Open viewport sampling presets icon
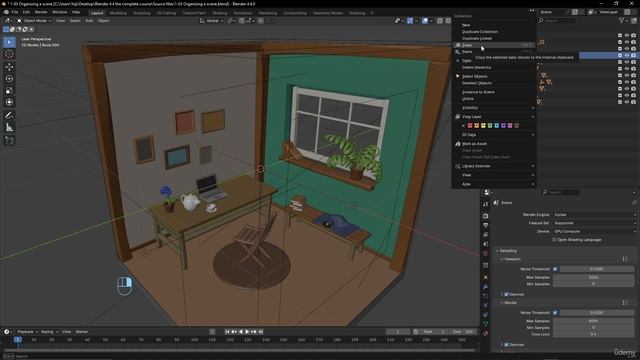The width and height of the screenshot is (640, 360). point(625,259)
